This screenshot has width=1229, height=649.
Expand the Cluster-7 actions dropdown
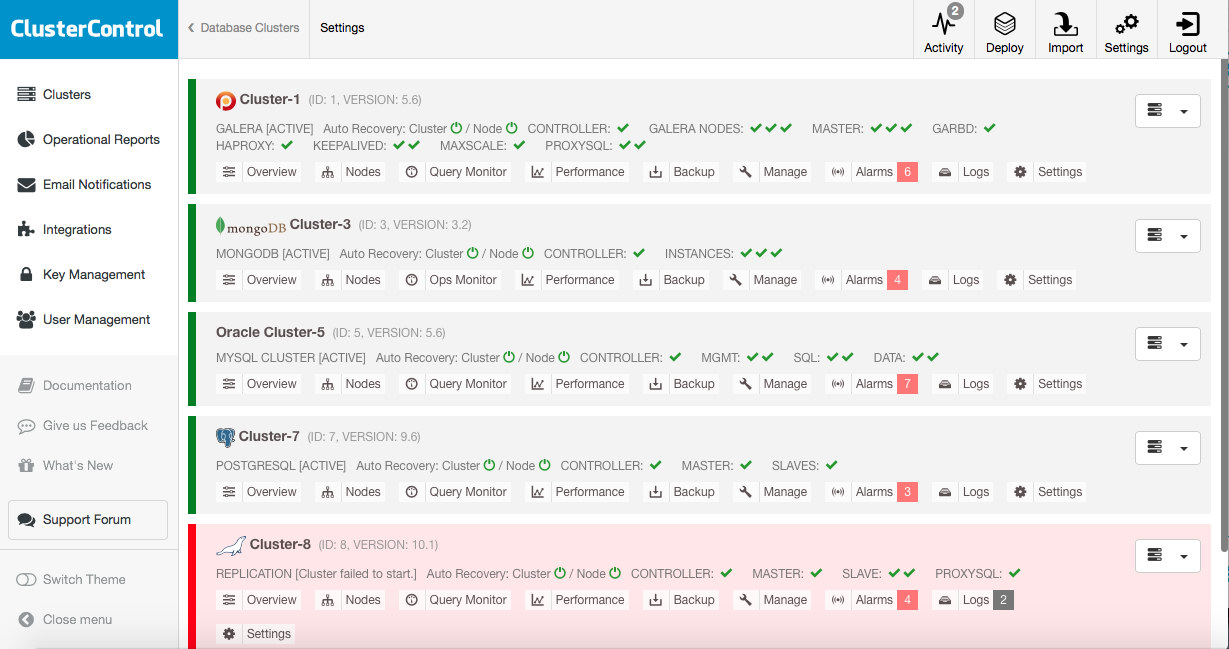[x=1167, y=447]
